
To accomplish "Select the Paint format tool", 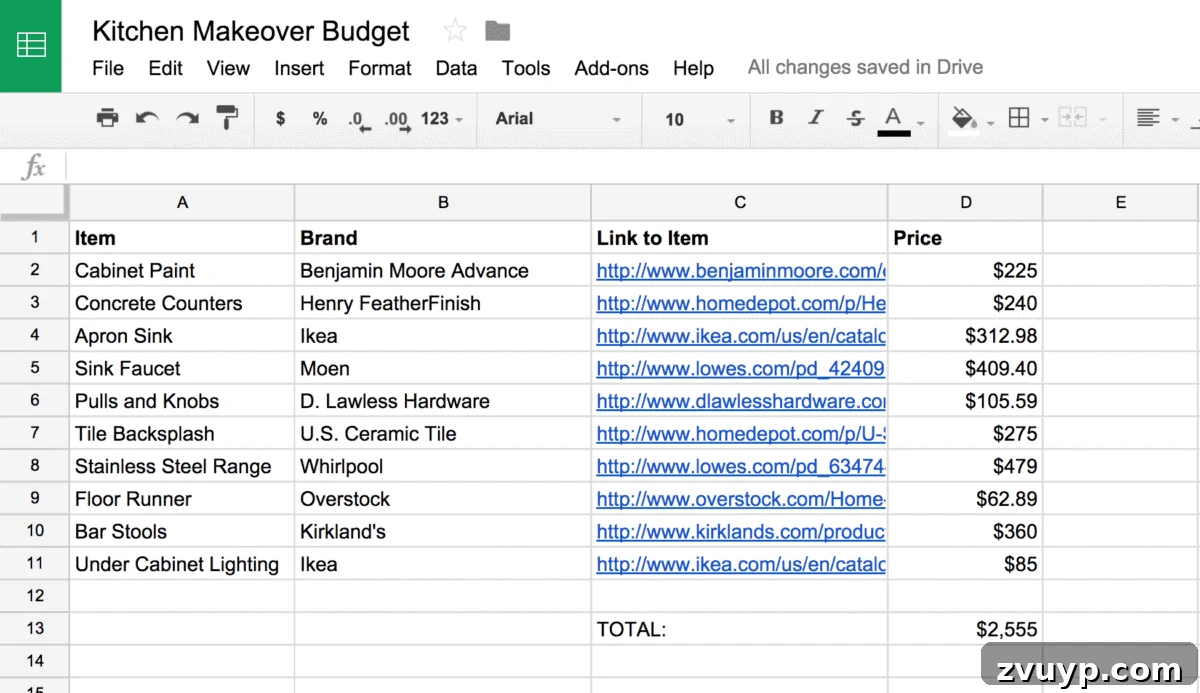I will 228,118.
